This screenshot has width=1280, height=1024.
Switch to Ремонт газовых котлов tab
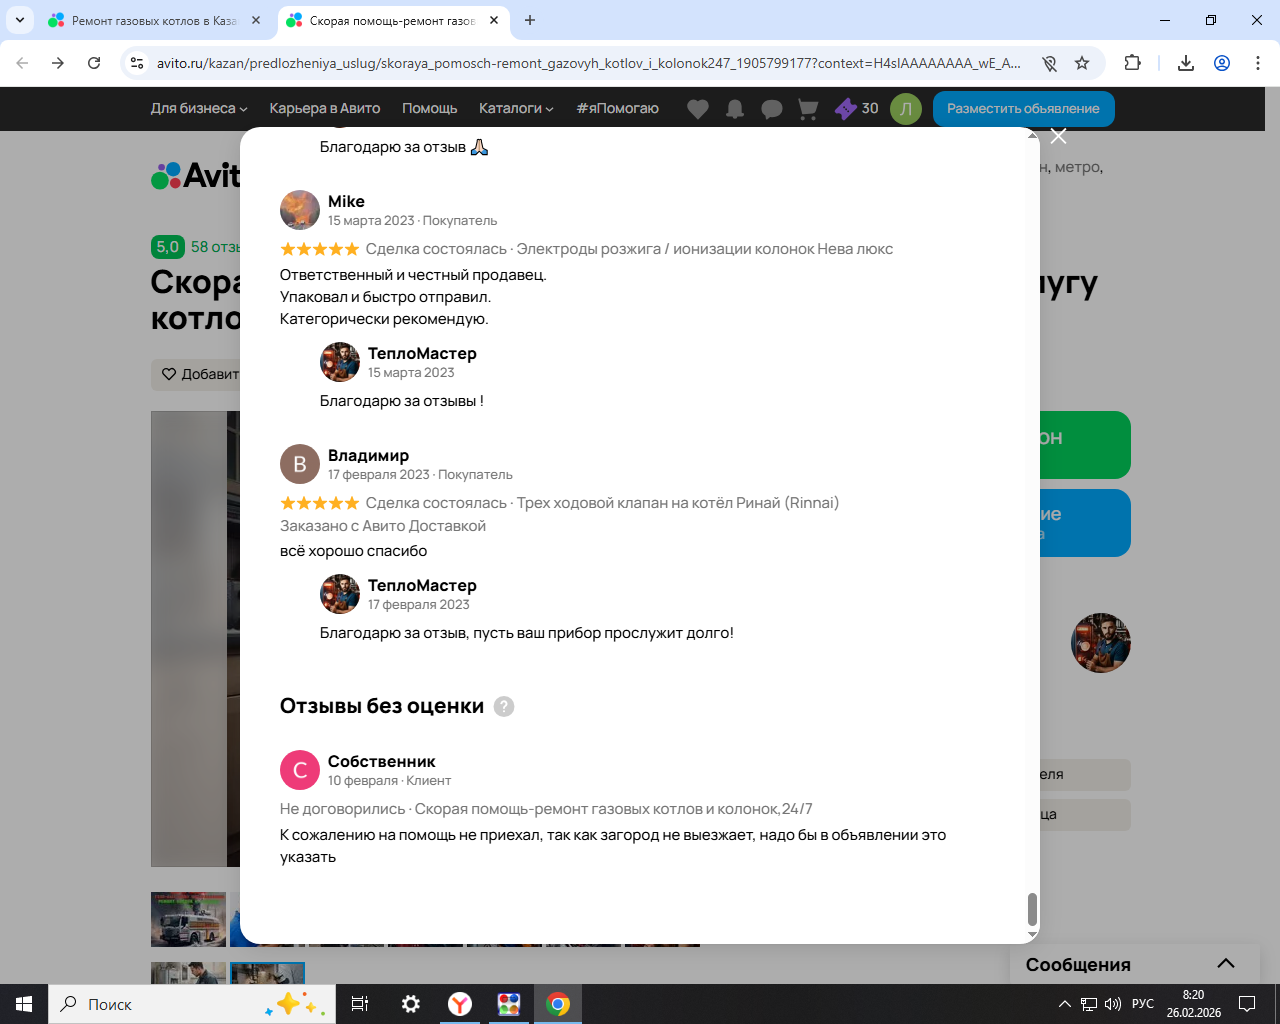pos(155,20)
